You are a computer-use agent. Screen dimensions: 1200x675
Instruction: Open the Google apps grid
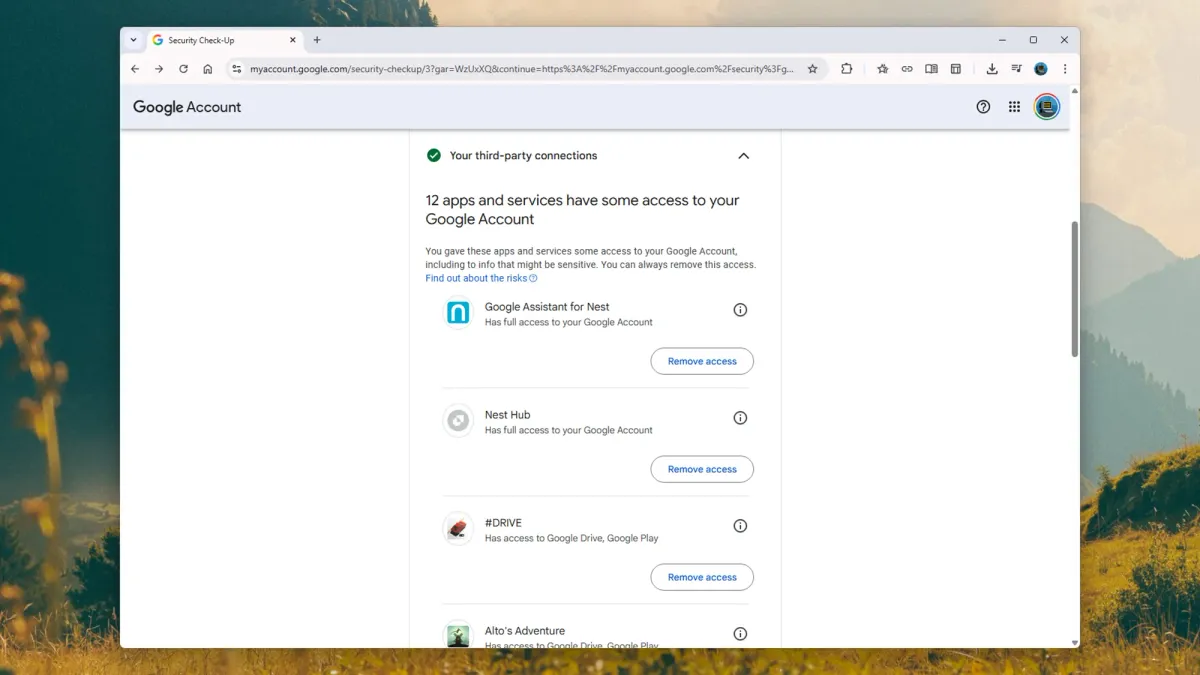(1014, 107)
